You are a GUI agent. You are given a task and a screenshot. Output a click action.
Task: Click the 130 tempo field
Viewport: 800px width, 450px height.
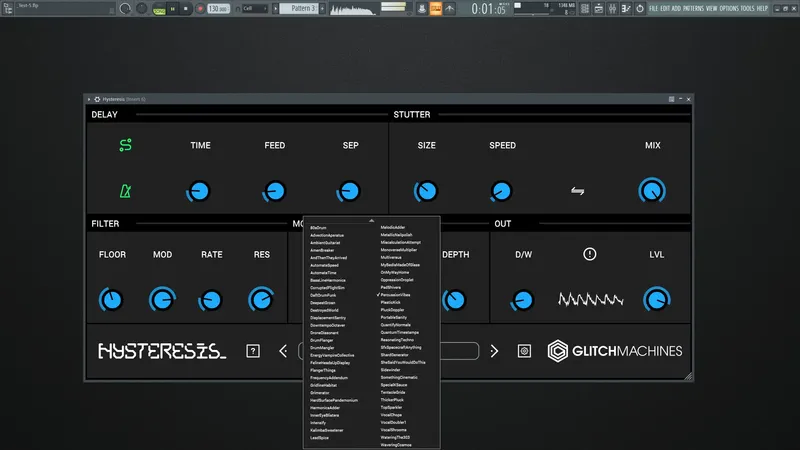(218, 9)
